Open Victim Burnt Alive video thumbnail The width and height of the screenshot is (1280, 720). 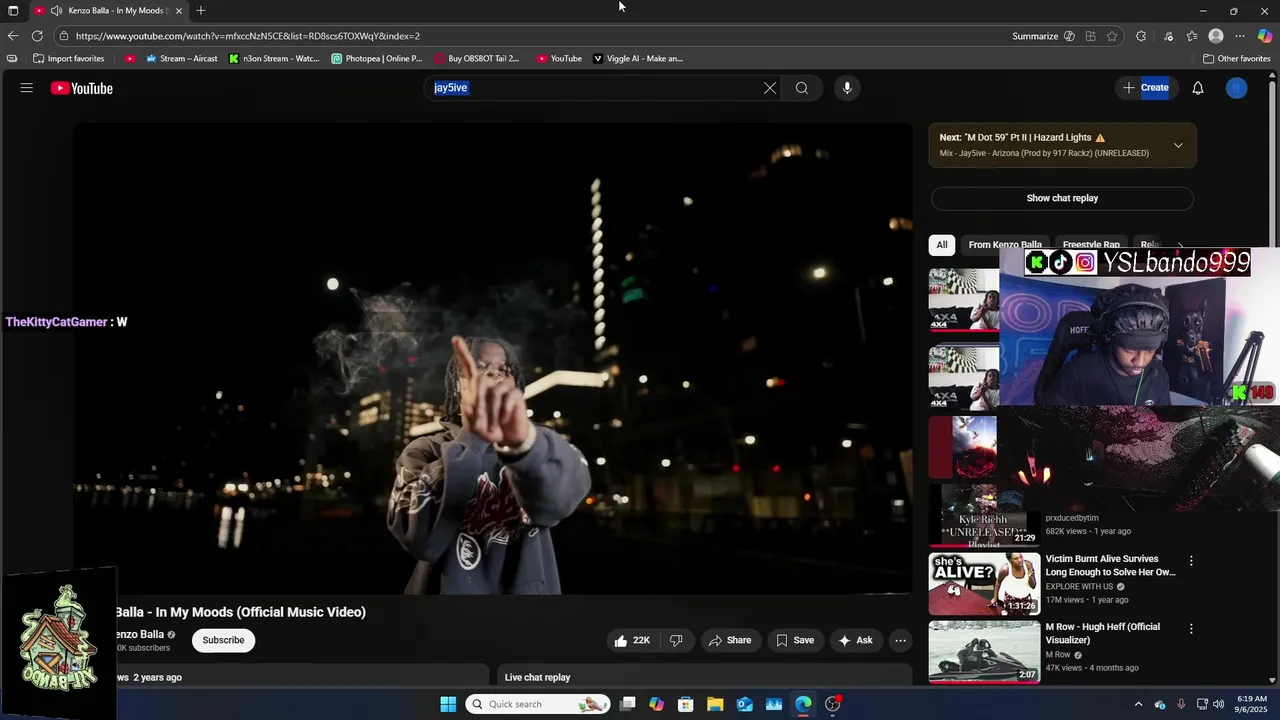pyautogui.click(x=984, y=583)
